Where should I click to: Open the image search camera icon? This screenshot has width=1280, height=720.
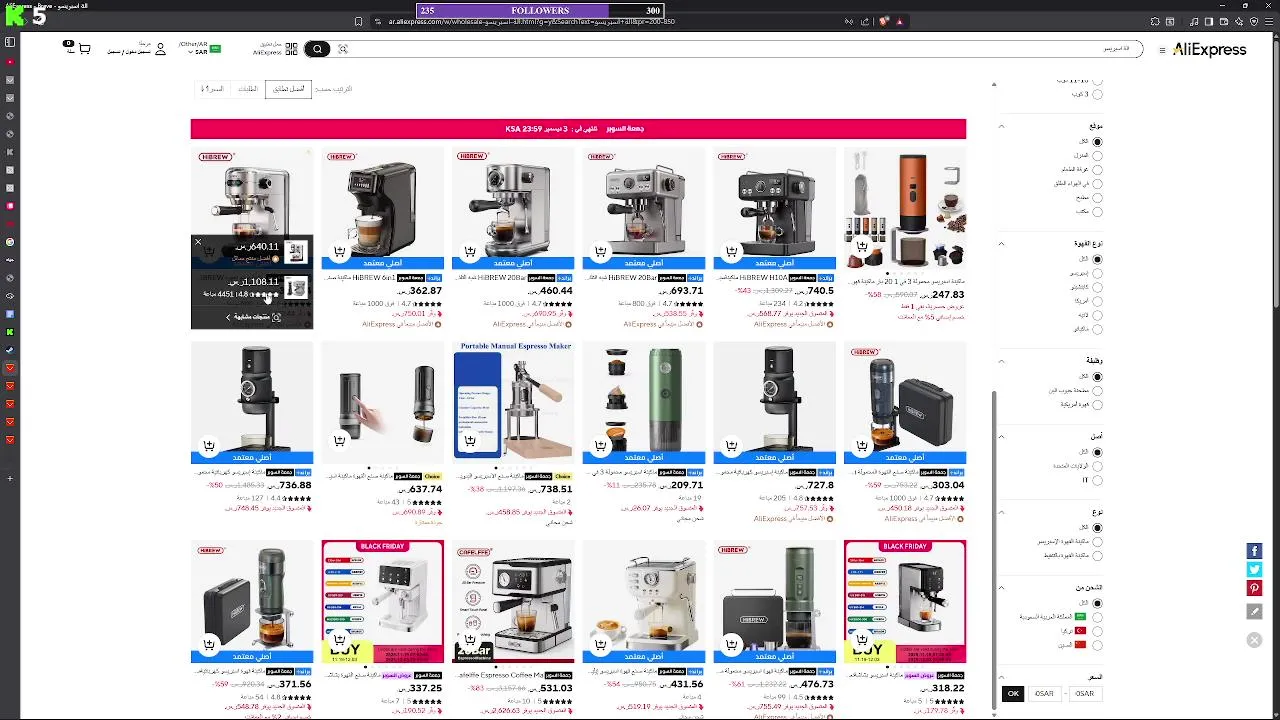tap(343, 49)
